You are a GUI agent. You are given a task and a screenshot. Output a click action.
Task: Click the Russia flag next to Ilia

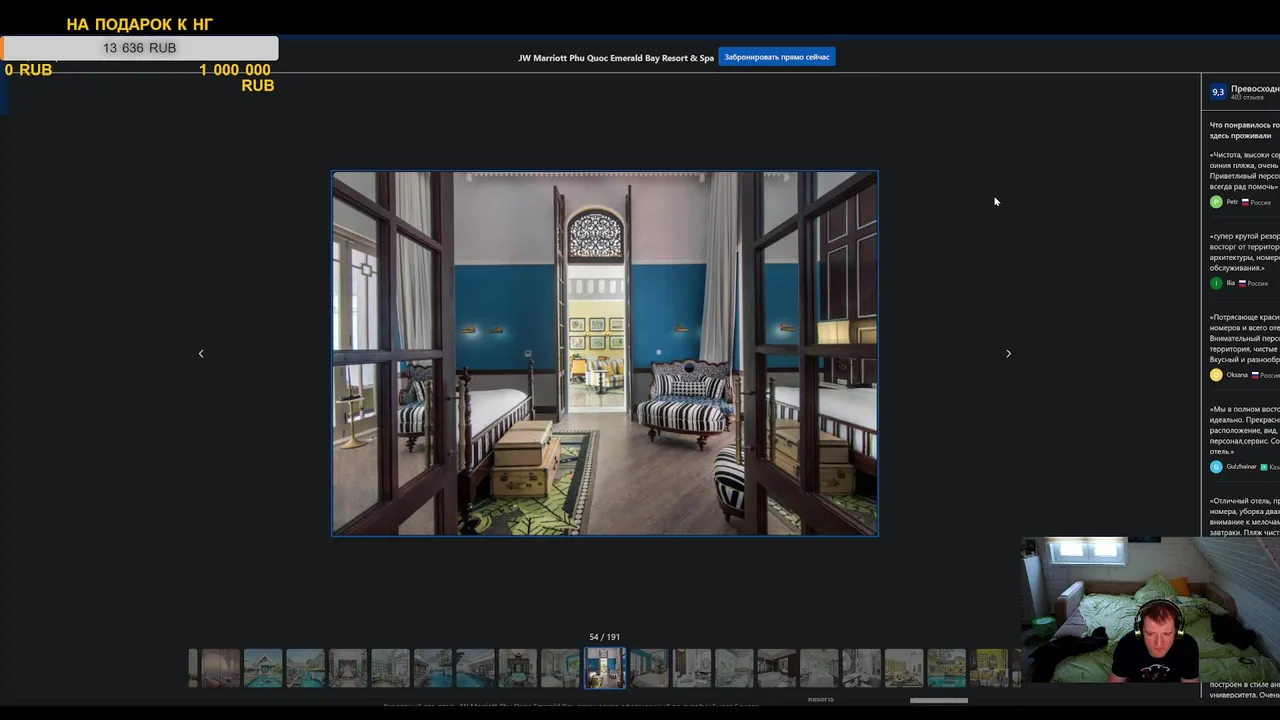1242,283
